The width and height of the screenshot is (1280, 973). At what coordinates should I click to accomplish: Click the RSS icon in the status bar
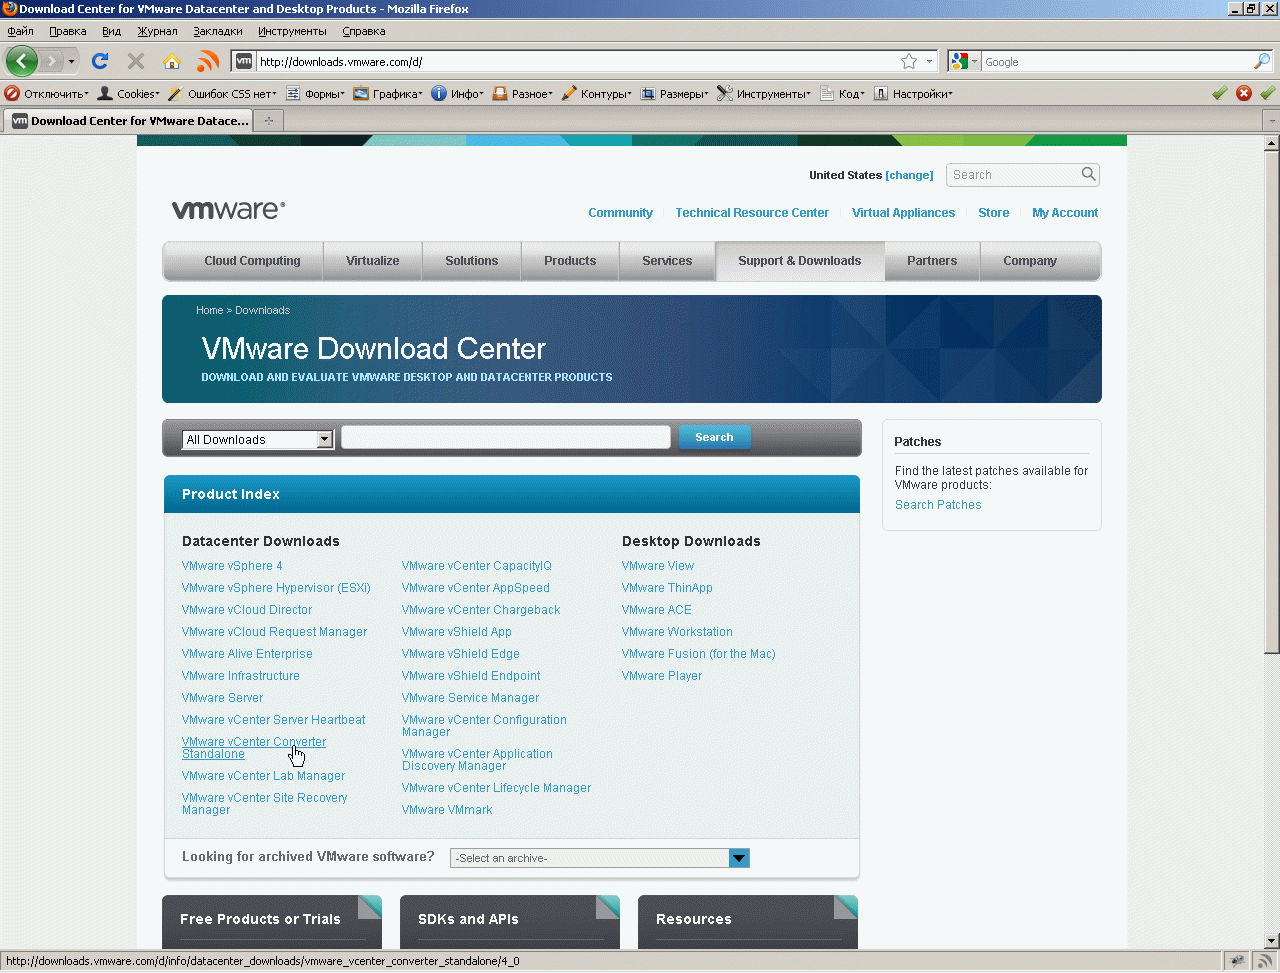point(1264,961)
